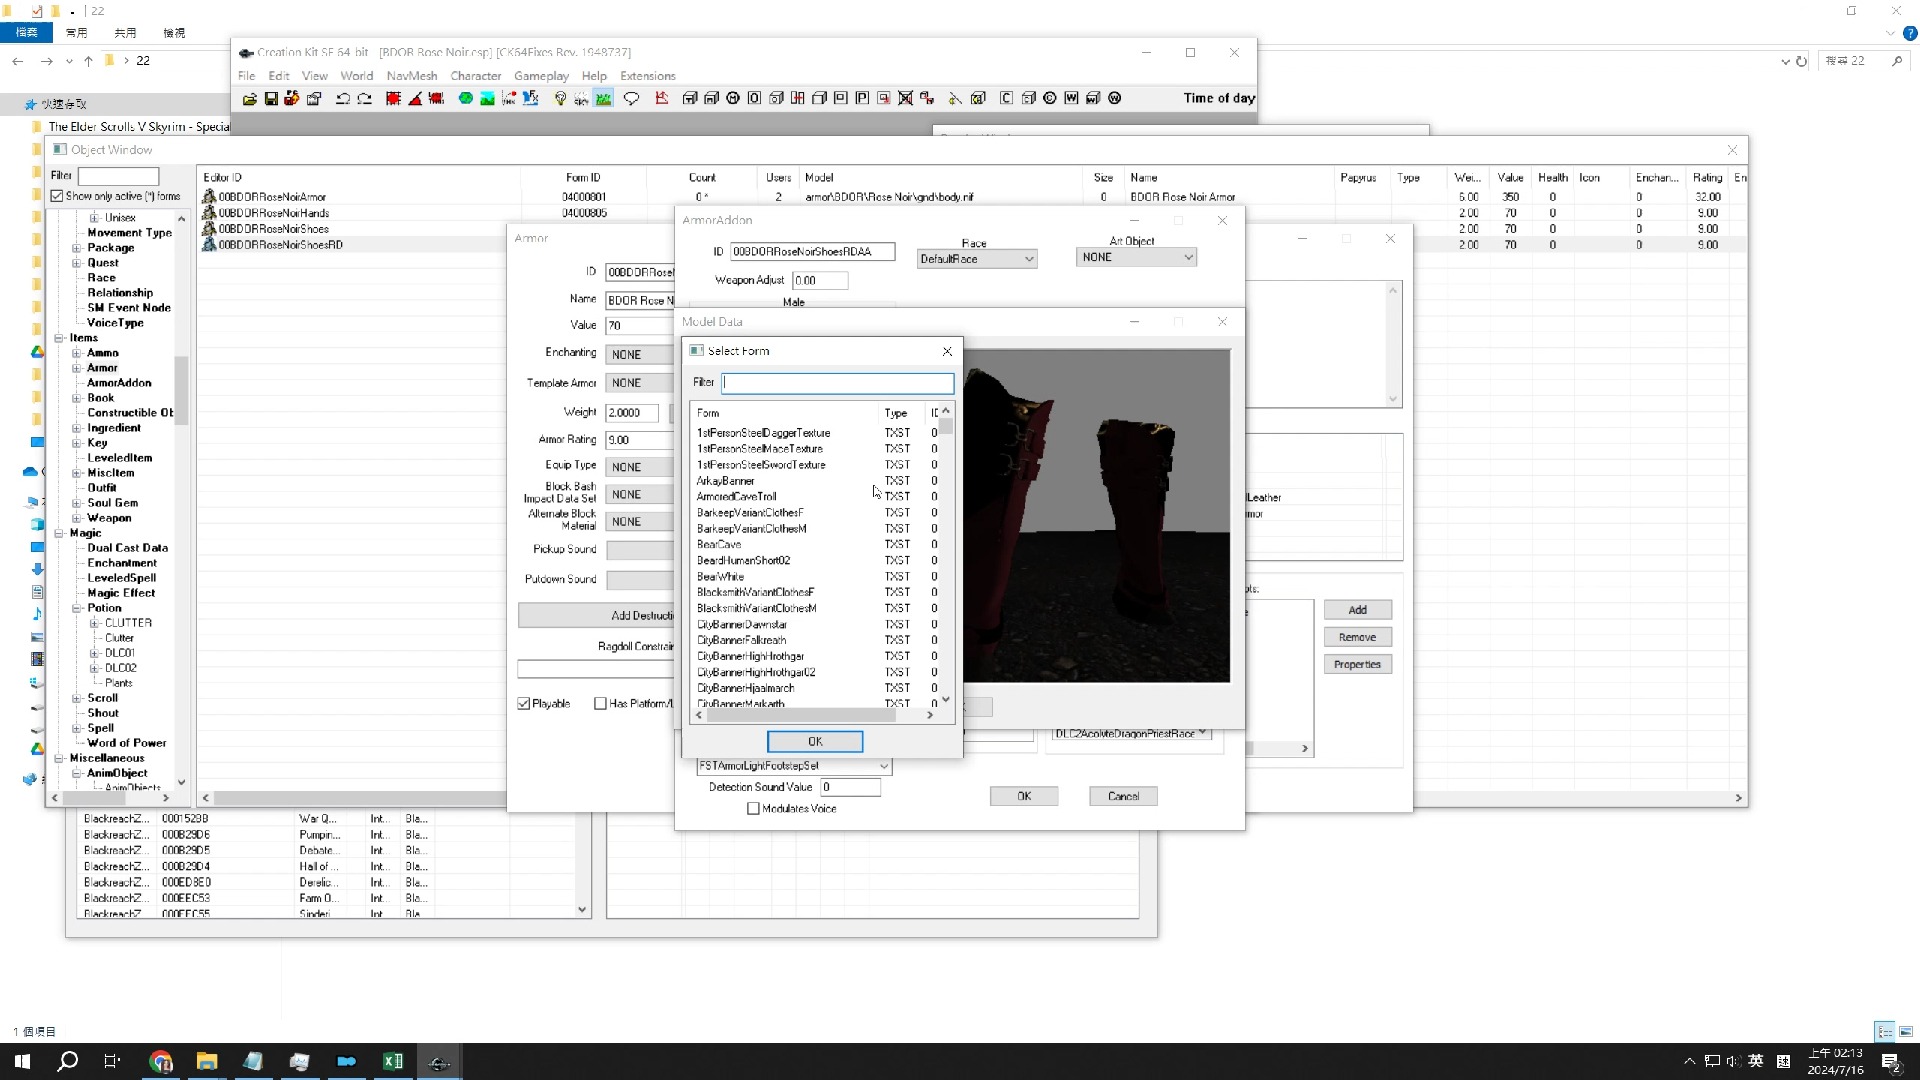Click the Open file toolbar icon
Screen dimensions: 1920x1080
[x=249, y=98]
